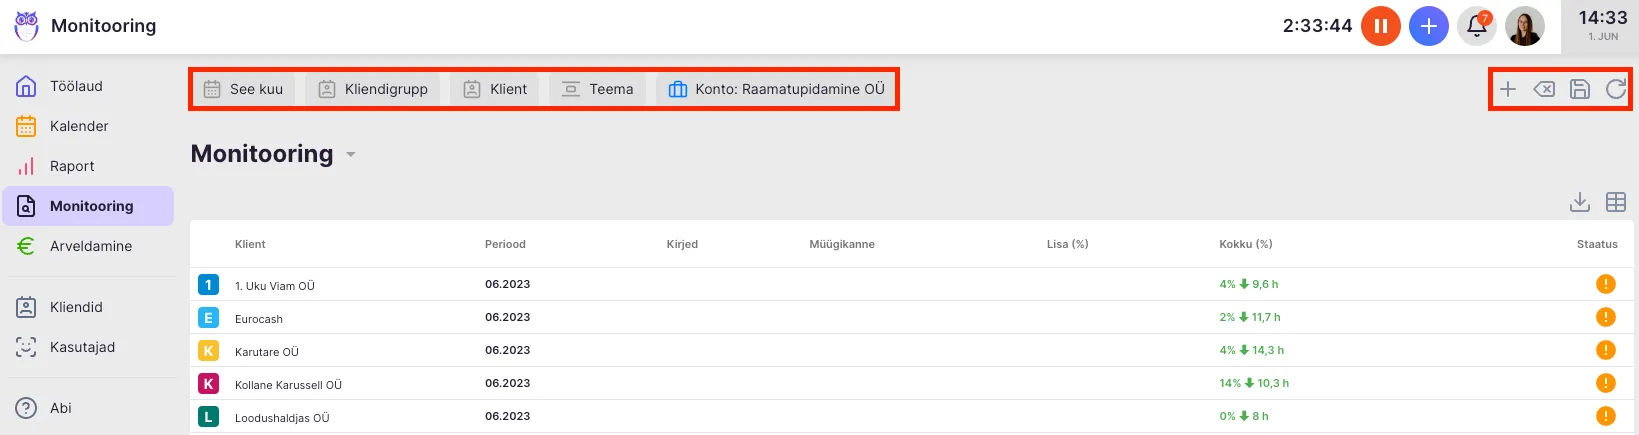Clear filters with the backspace icon

tap(1543, 89)
